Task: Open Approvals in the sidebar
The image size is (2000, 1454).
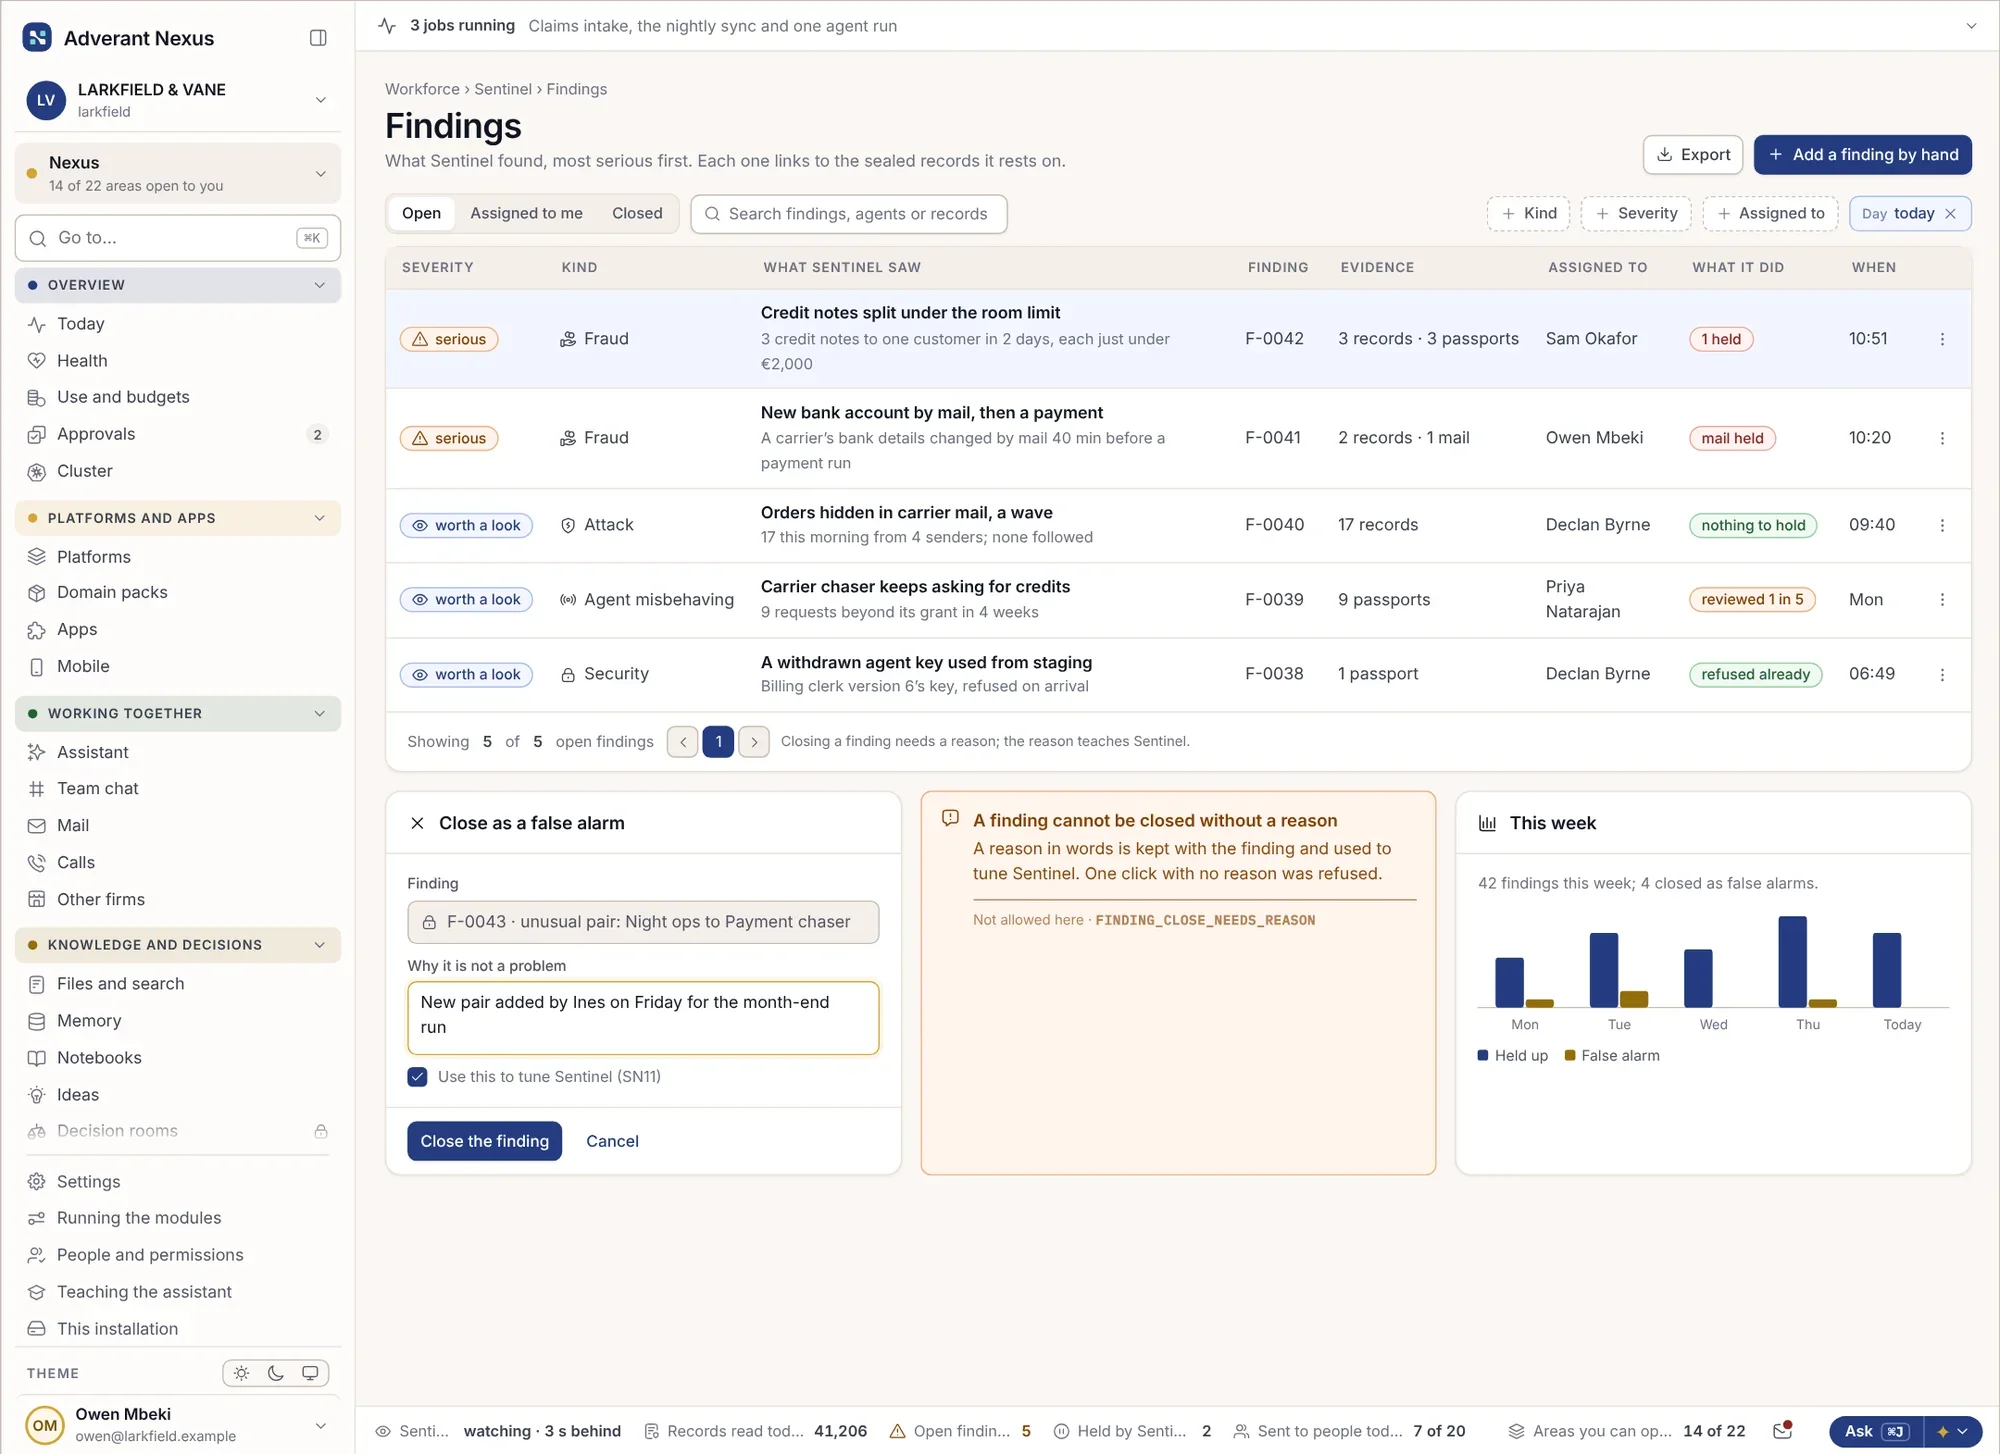Action: (178, 434)
